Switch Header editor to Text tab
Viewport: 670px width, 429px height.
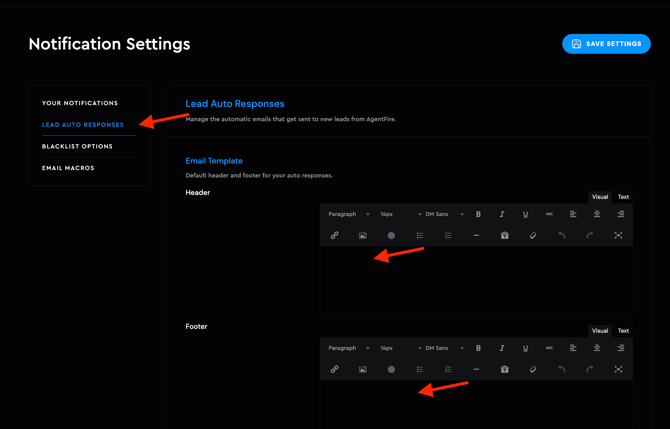point(623,197)
